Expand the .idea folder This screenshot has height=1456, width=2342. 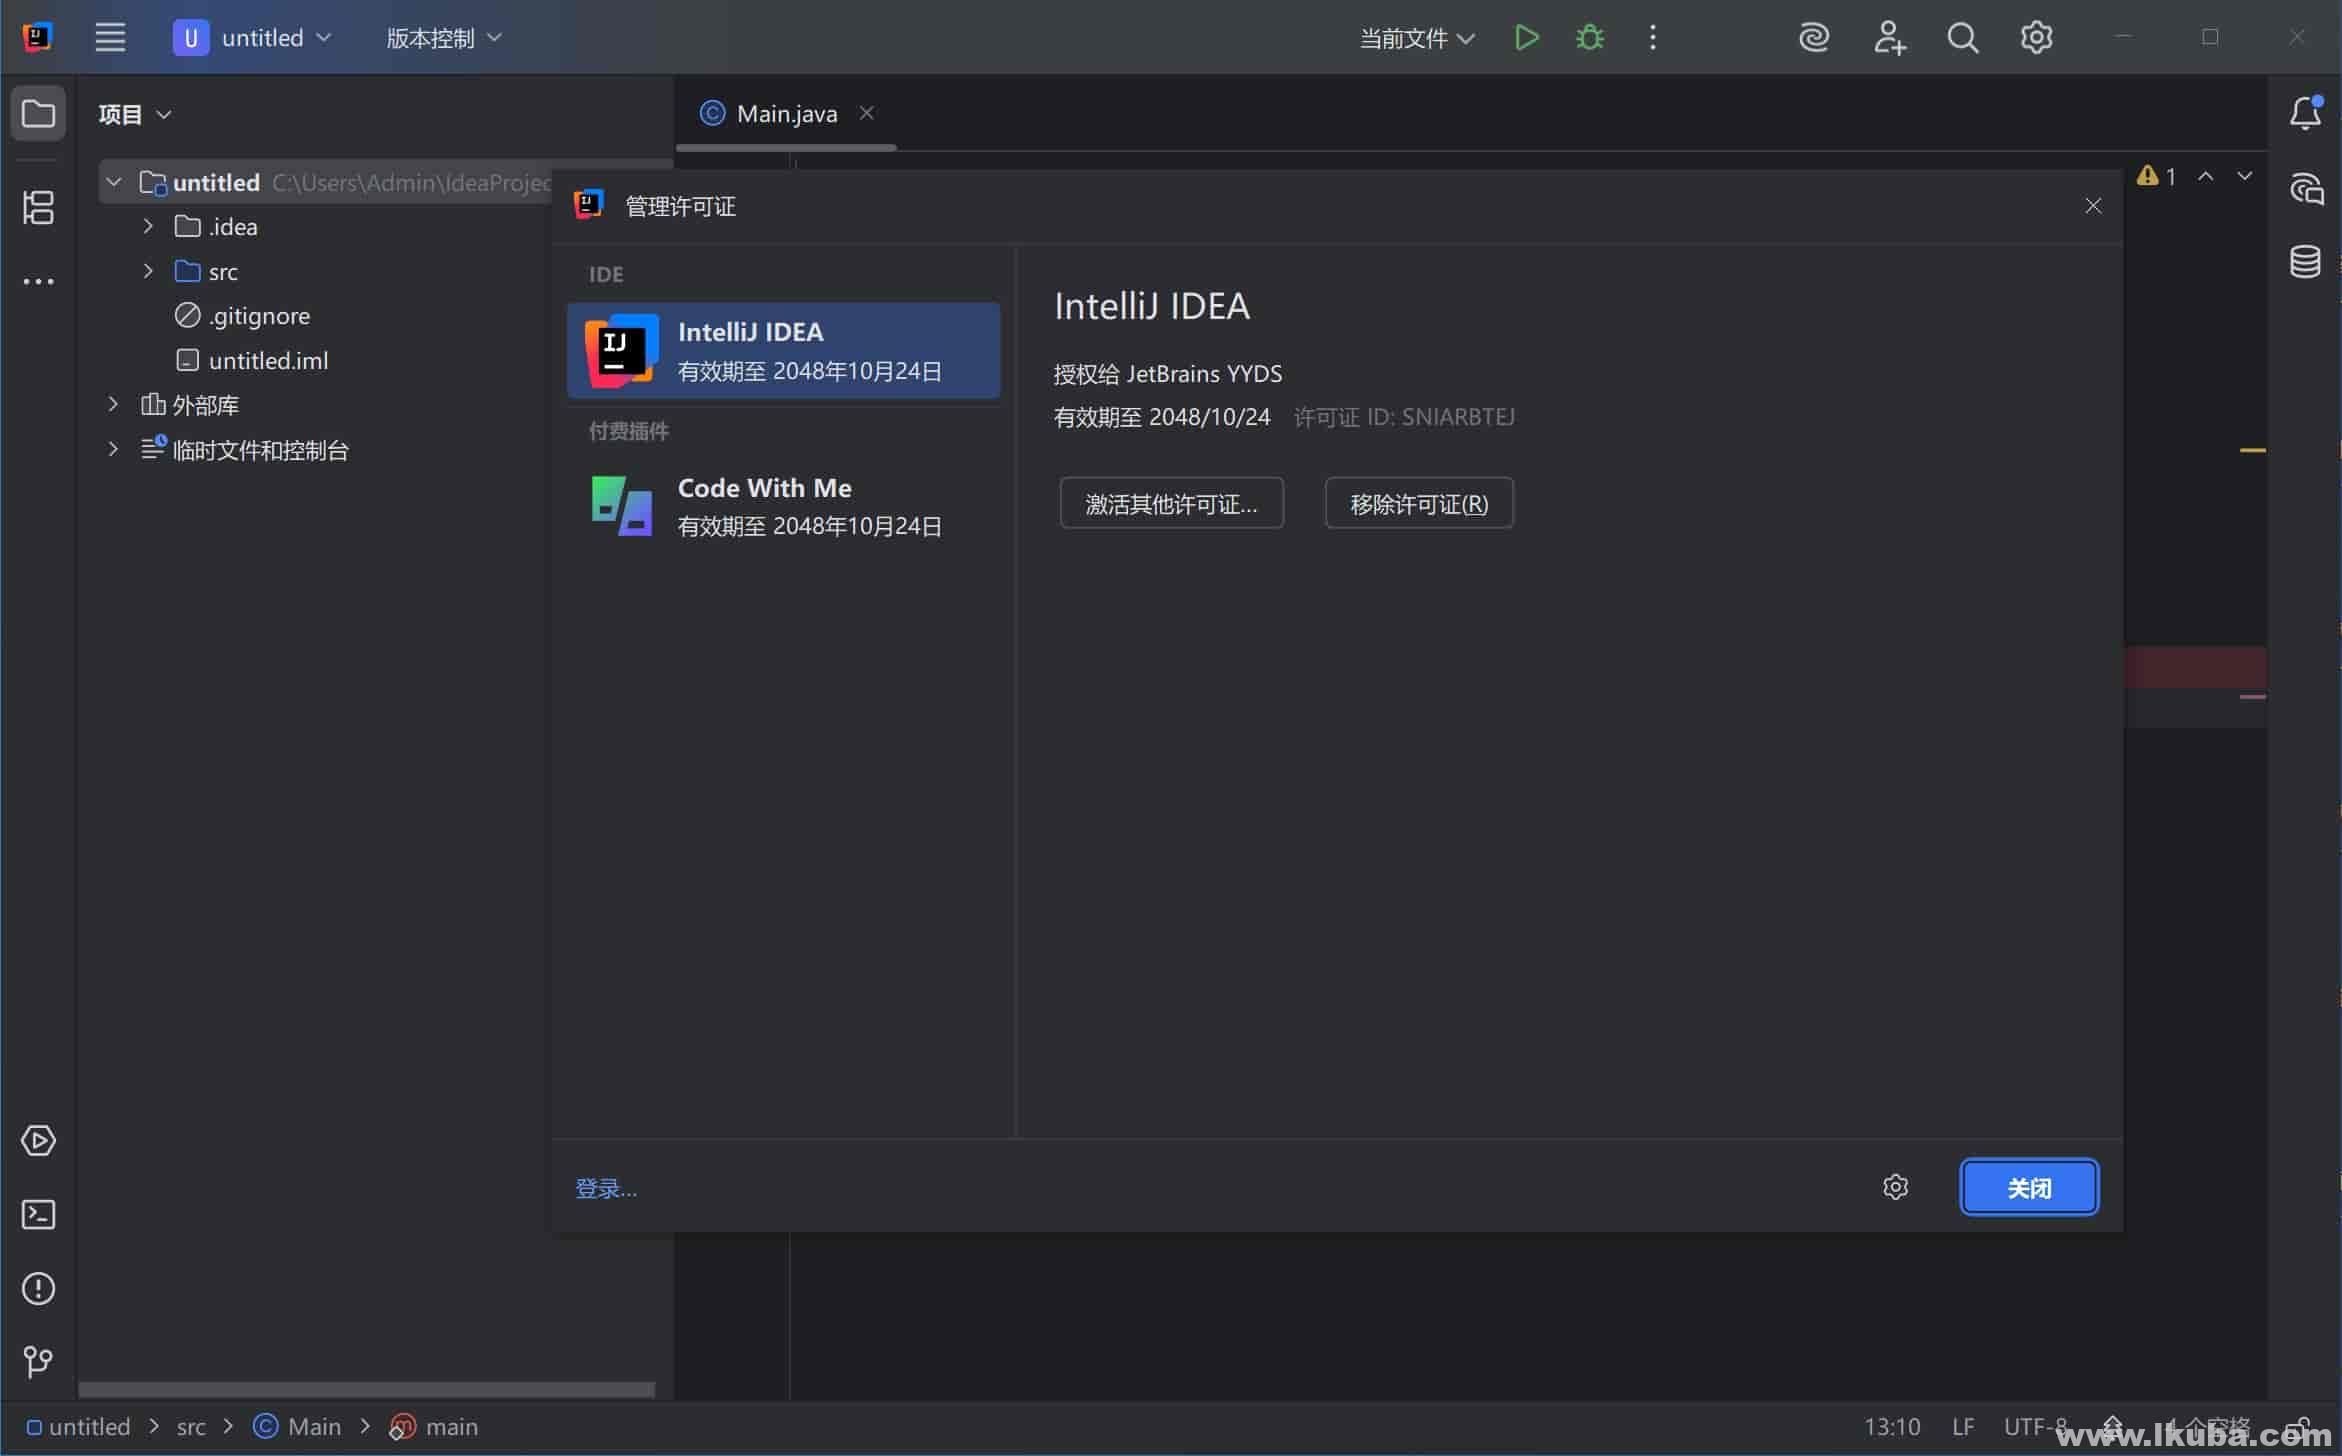[x=148, y=227]
